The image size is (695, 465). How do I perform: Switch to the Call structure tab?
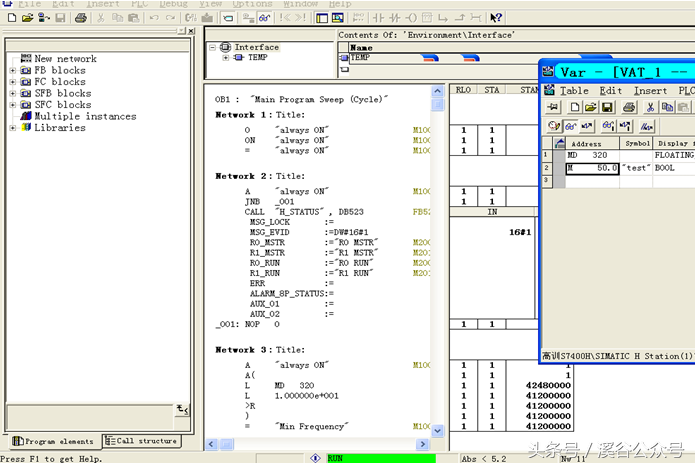click(141, 441)
